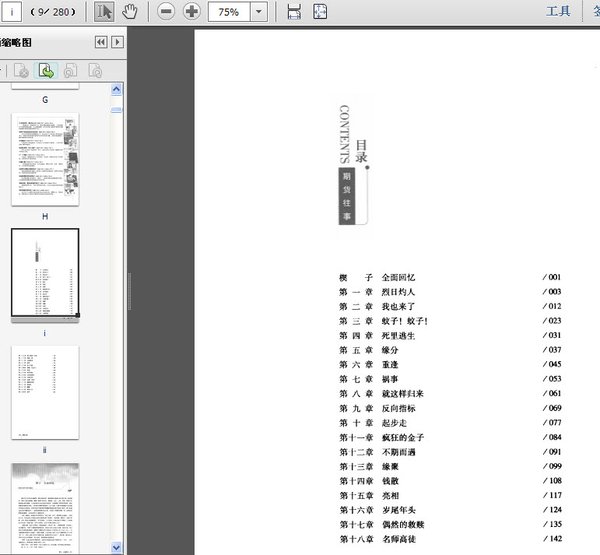Collapse the thumbnails panel with double arrow
Image resolution: width=600 pixels, height=555 pixels.
pyautogui.click(x=100, y=42)
